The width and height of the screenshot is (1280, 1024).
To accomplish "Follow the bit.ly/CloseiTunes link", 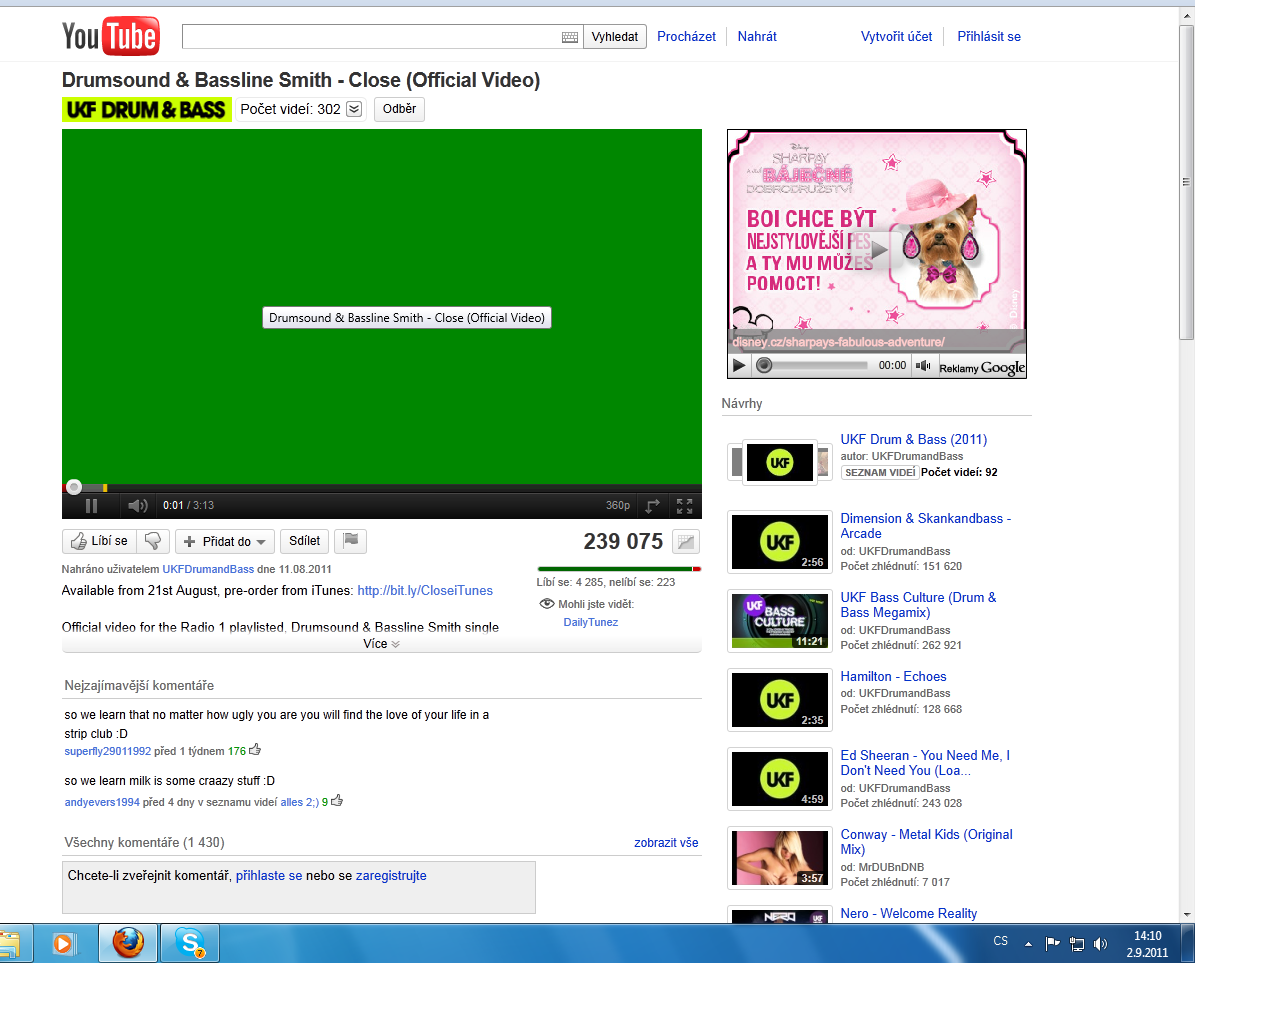I will (425, 591).
